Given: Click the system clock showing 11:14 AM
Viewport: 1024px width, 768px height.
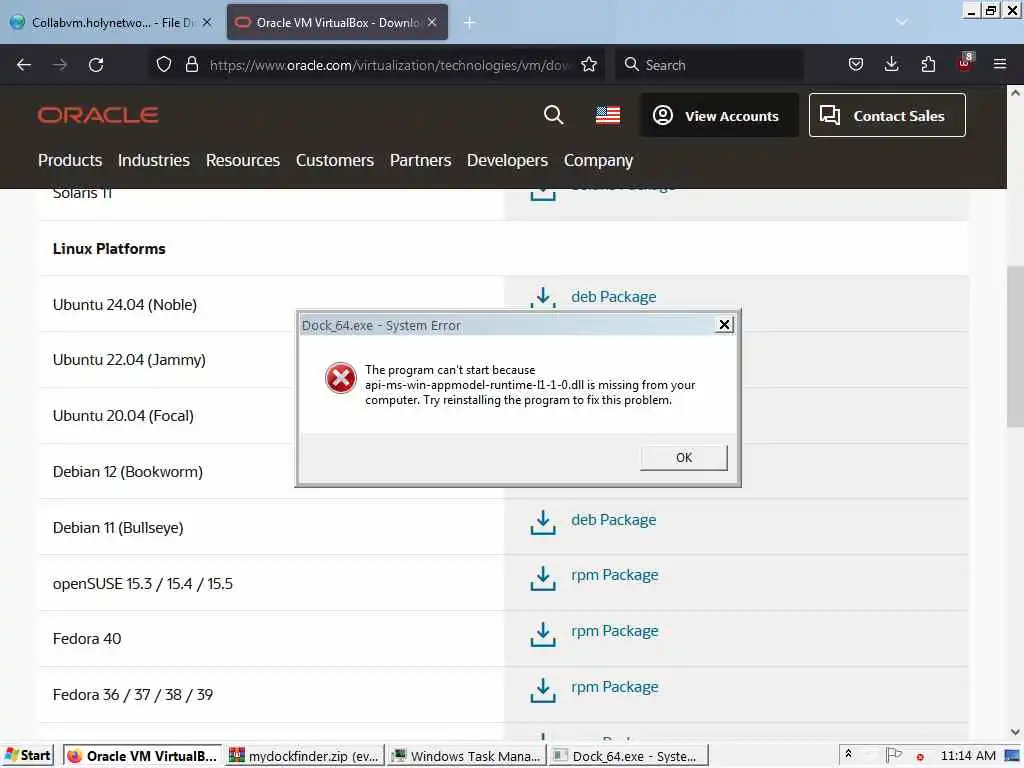Looking at the screenshot, I should point(968,756).
